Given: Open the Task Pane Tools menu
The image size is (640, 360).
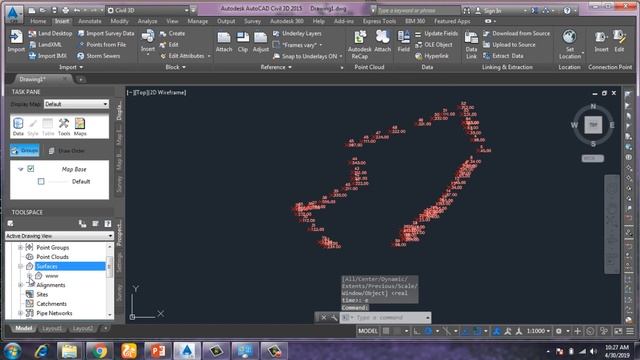Looking at the screenshot, I should point(64,126).
